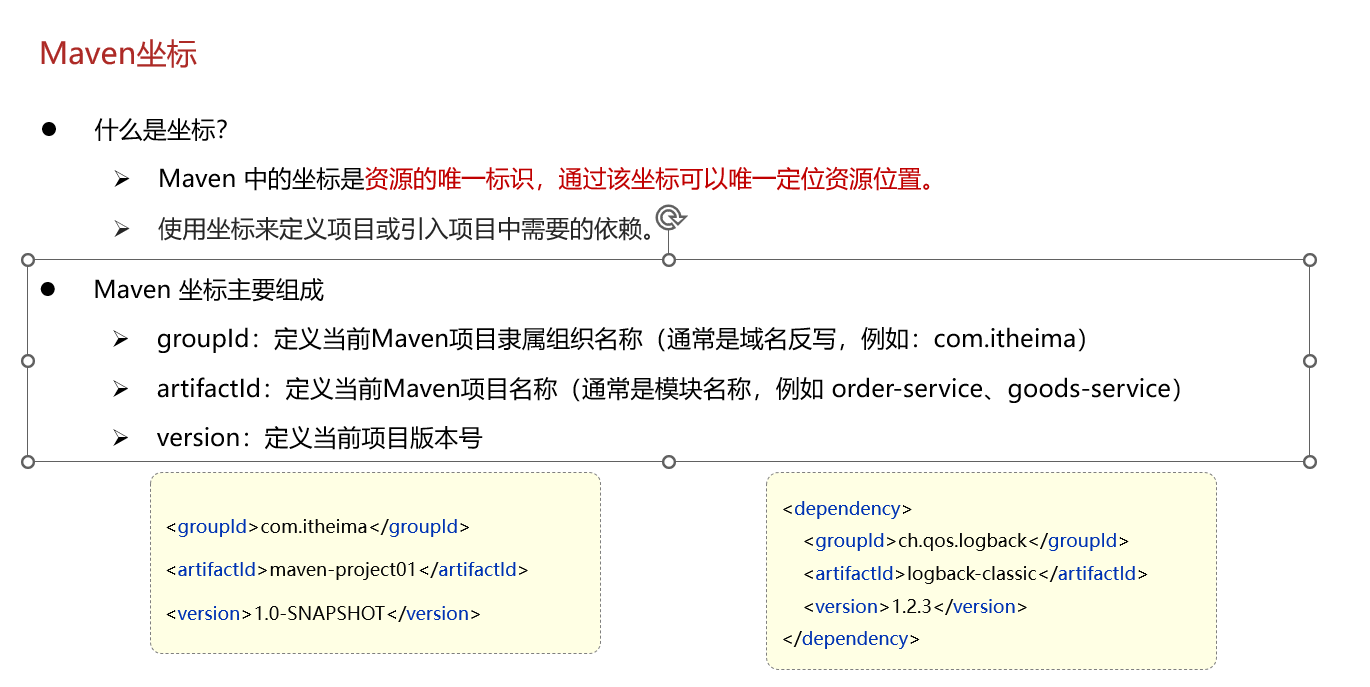Click the arrow marker before groupId line

click(x=122, y=338)
